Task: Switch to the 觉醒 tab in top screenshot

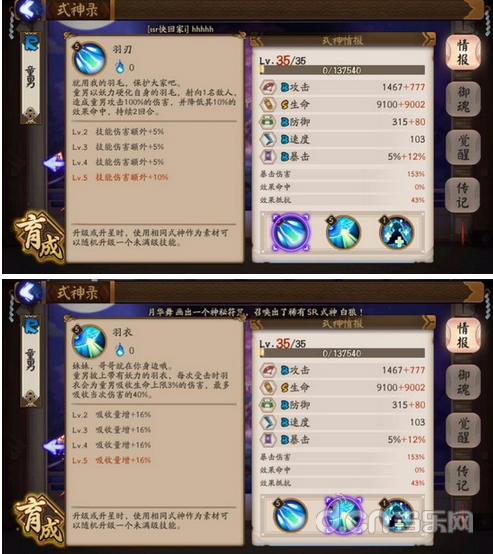Action: pos(463,147)
